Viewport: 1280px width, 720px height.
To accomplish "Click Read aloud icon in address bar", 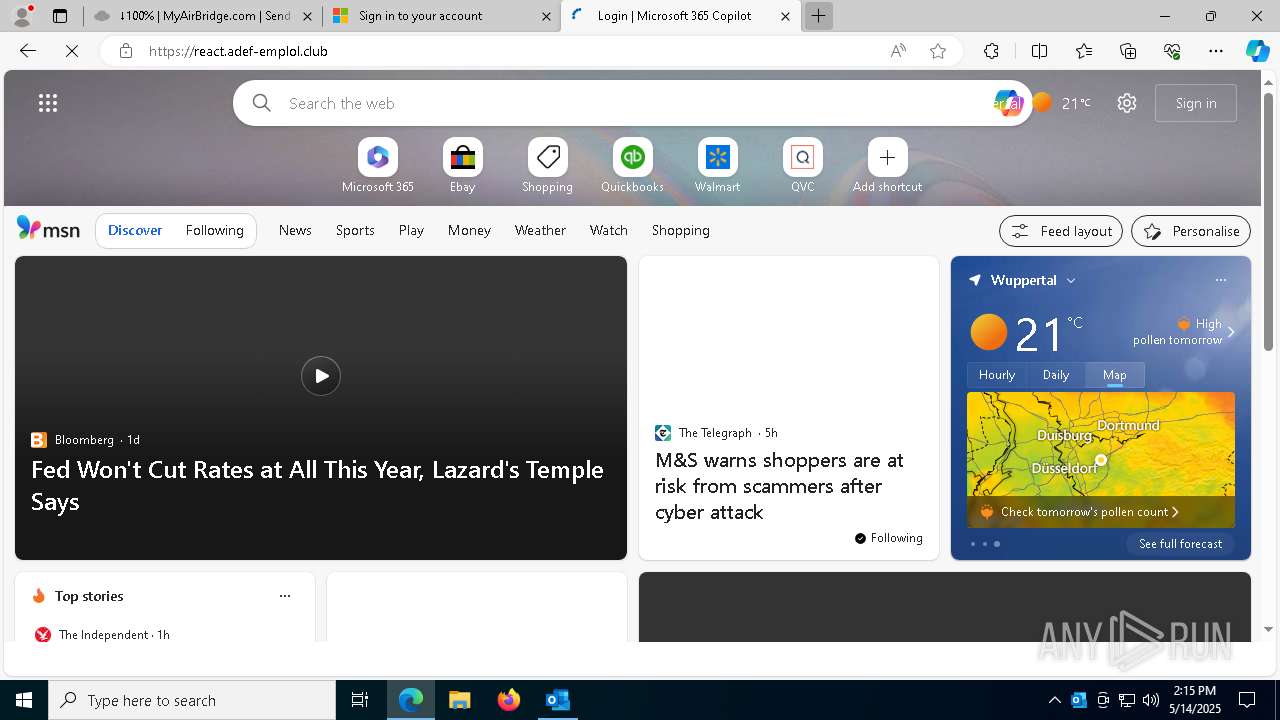I will [898, 51].
